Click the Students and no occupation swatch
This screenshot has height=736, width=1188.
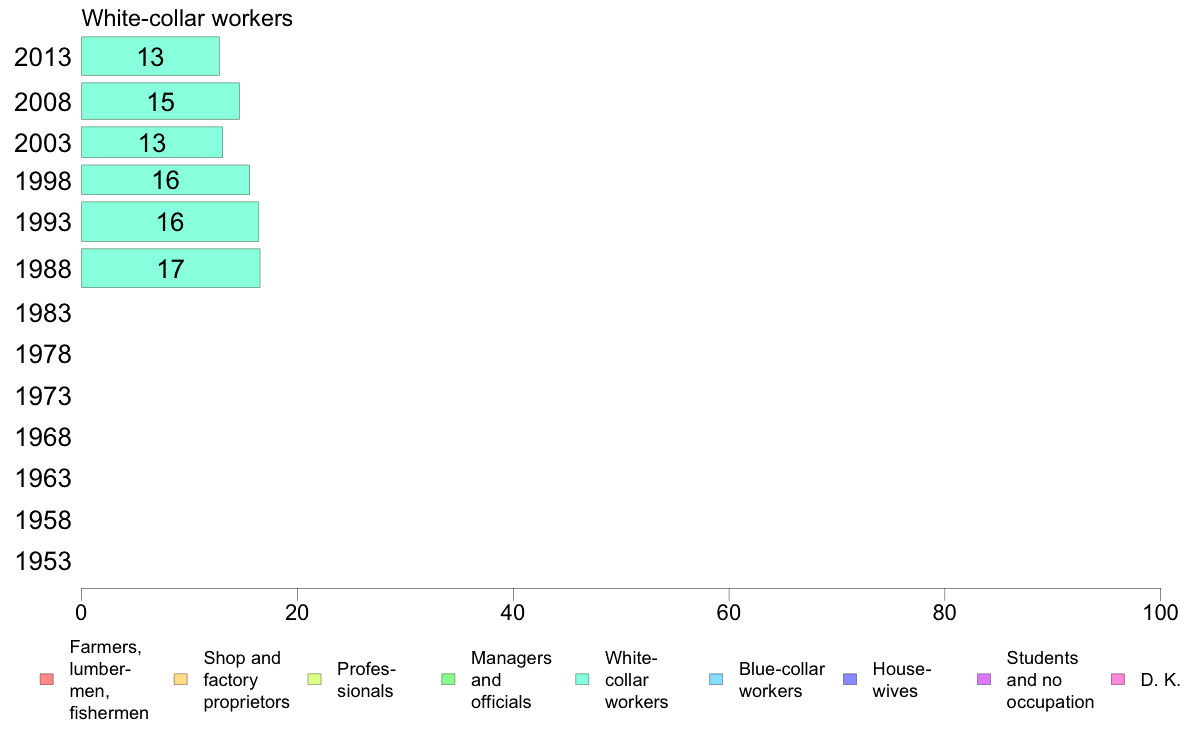coord(984,679)
